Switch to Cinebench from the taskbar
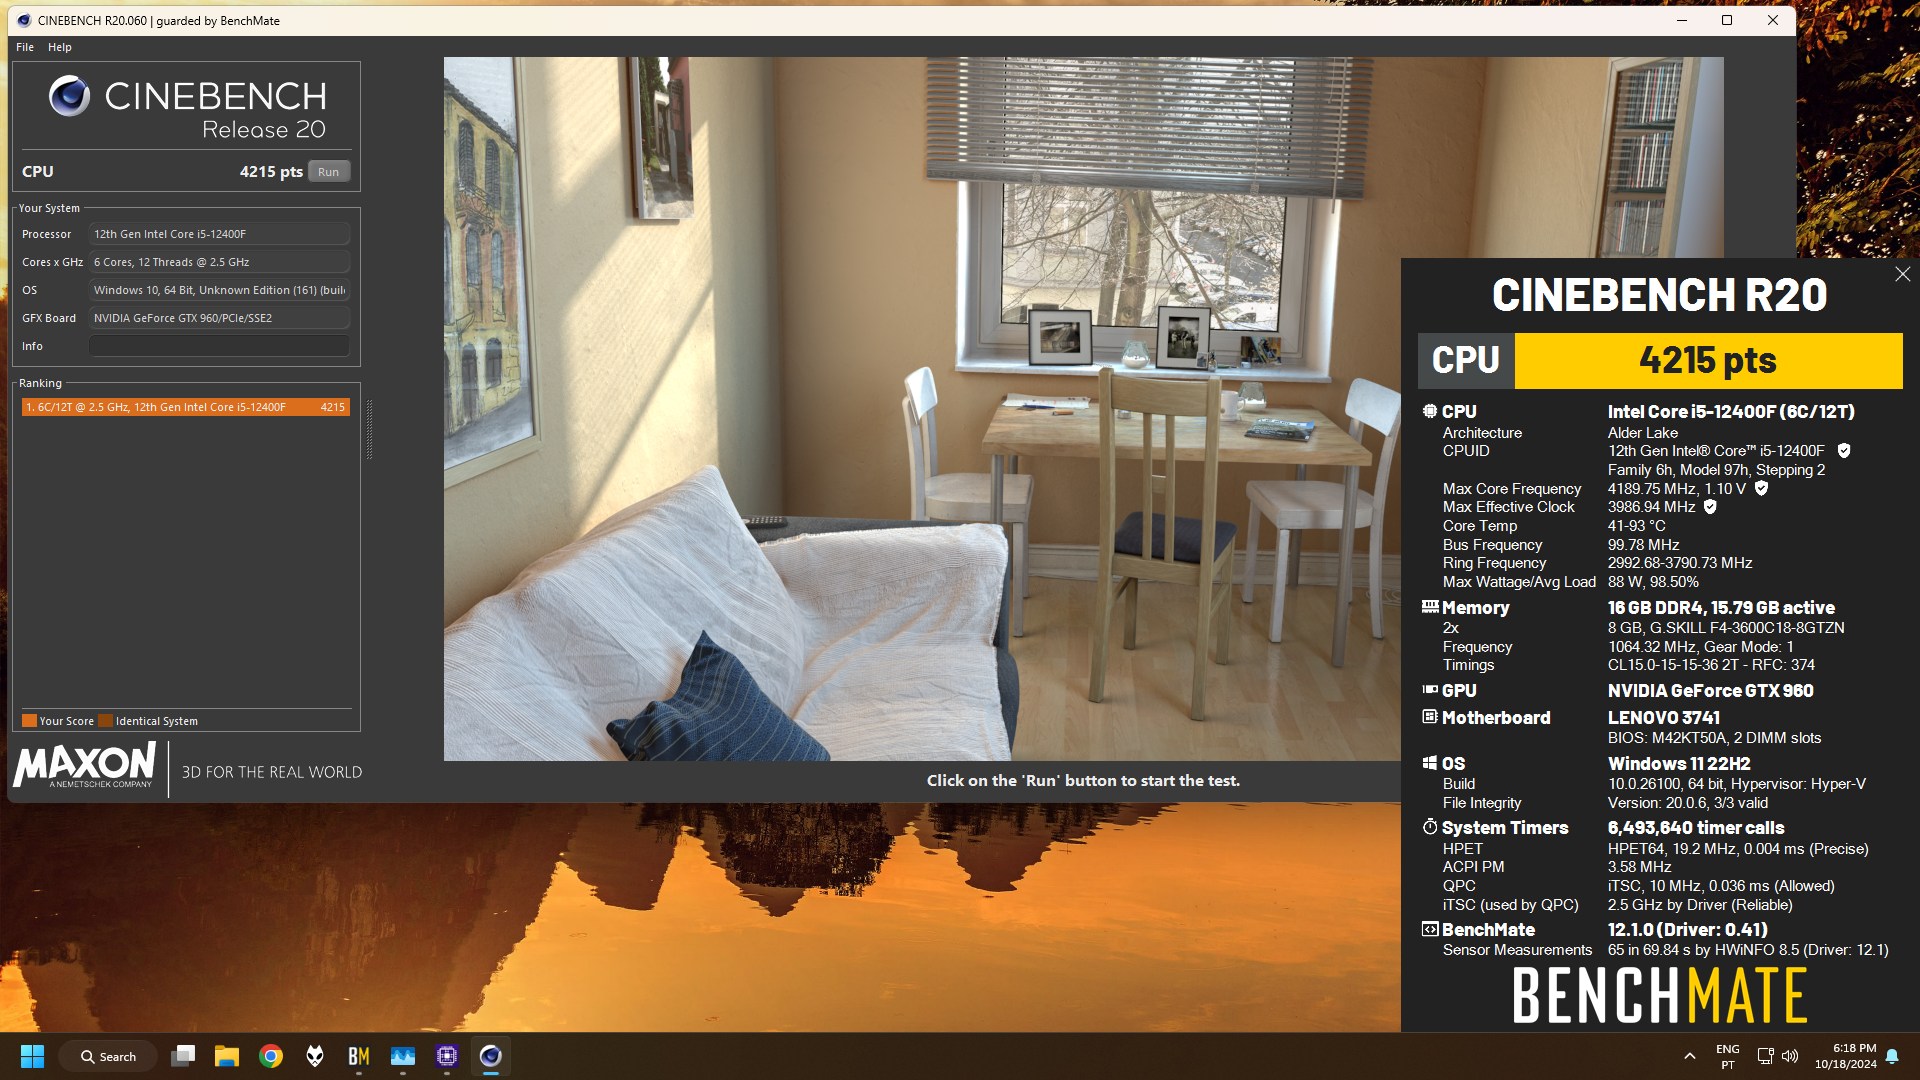 click(x=491, y=1056)
